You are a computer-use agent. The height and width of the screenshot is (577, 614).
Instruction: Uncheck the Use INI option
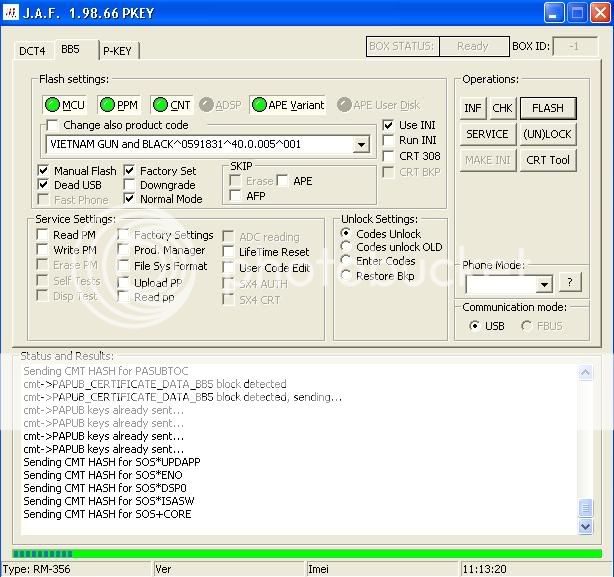[389, 125]
